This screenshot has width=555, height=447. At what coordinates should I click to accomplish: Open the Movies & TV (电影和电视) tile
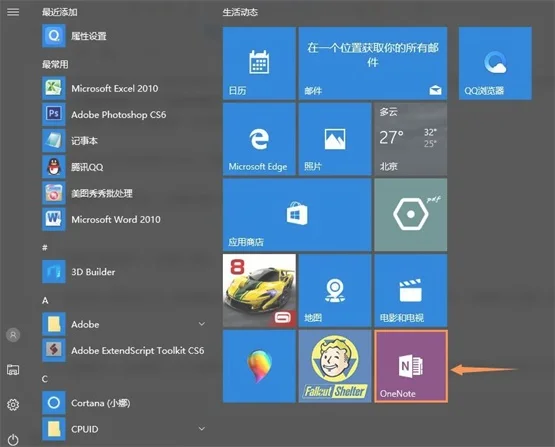(411, 291)
